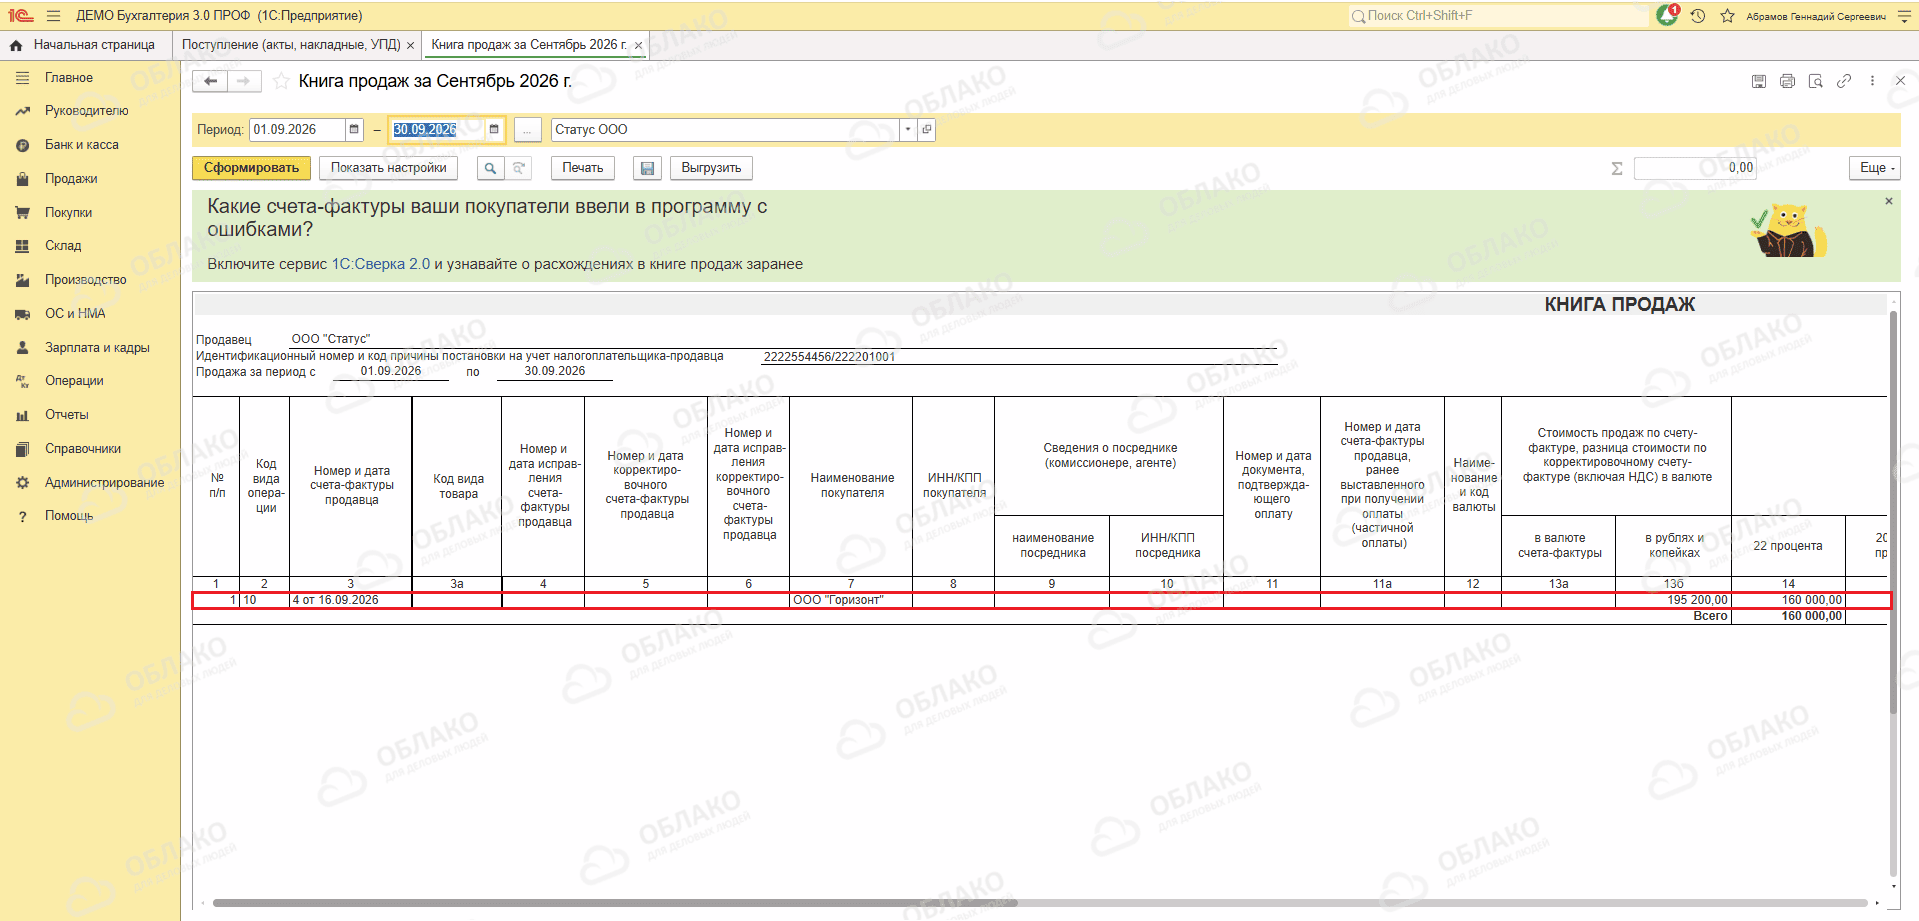
Task: Click the printer icon in the header
Action: [1787, 81]
